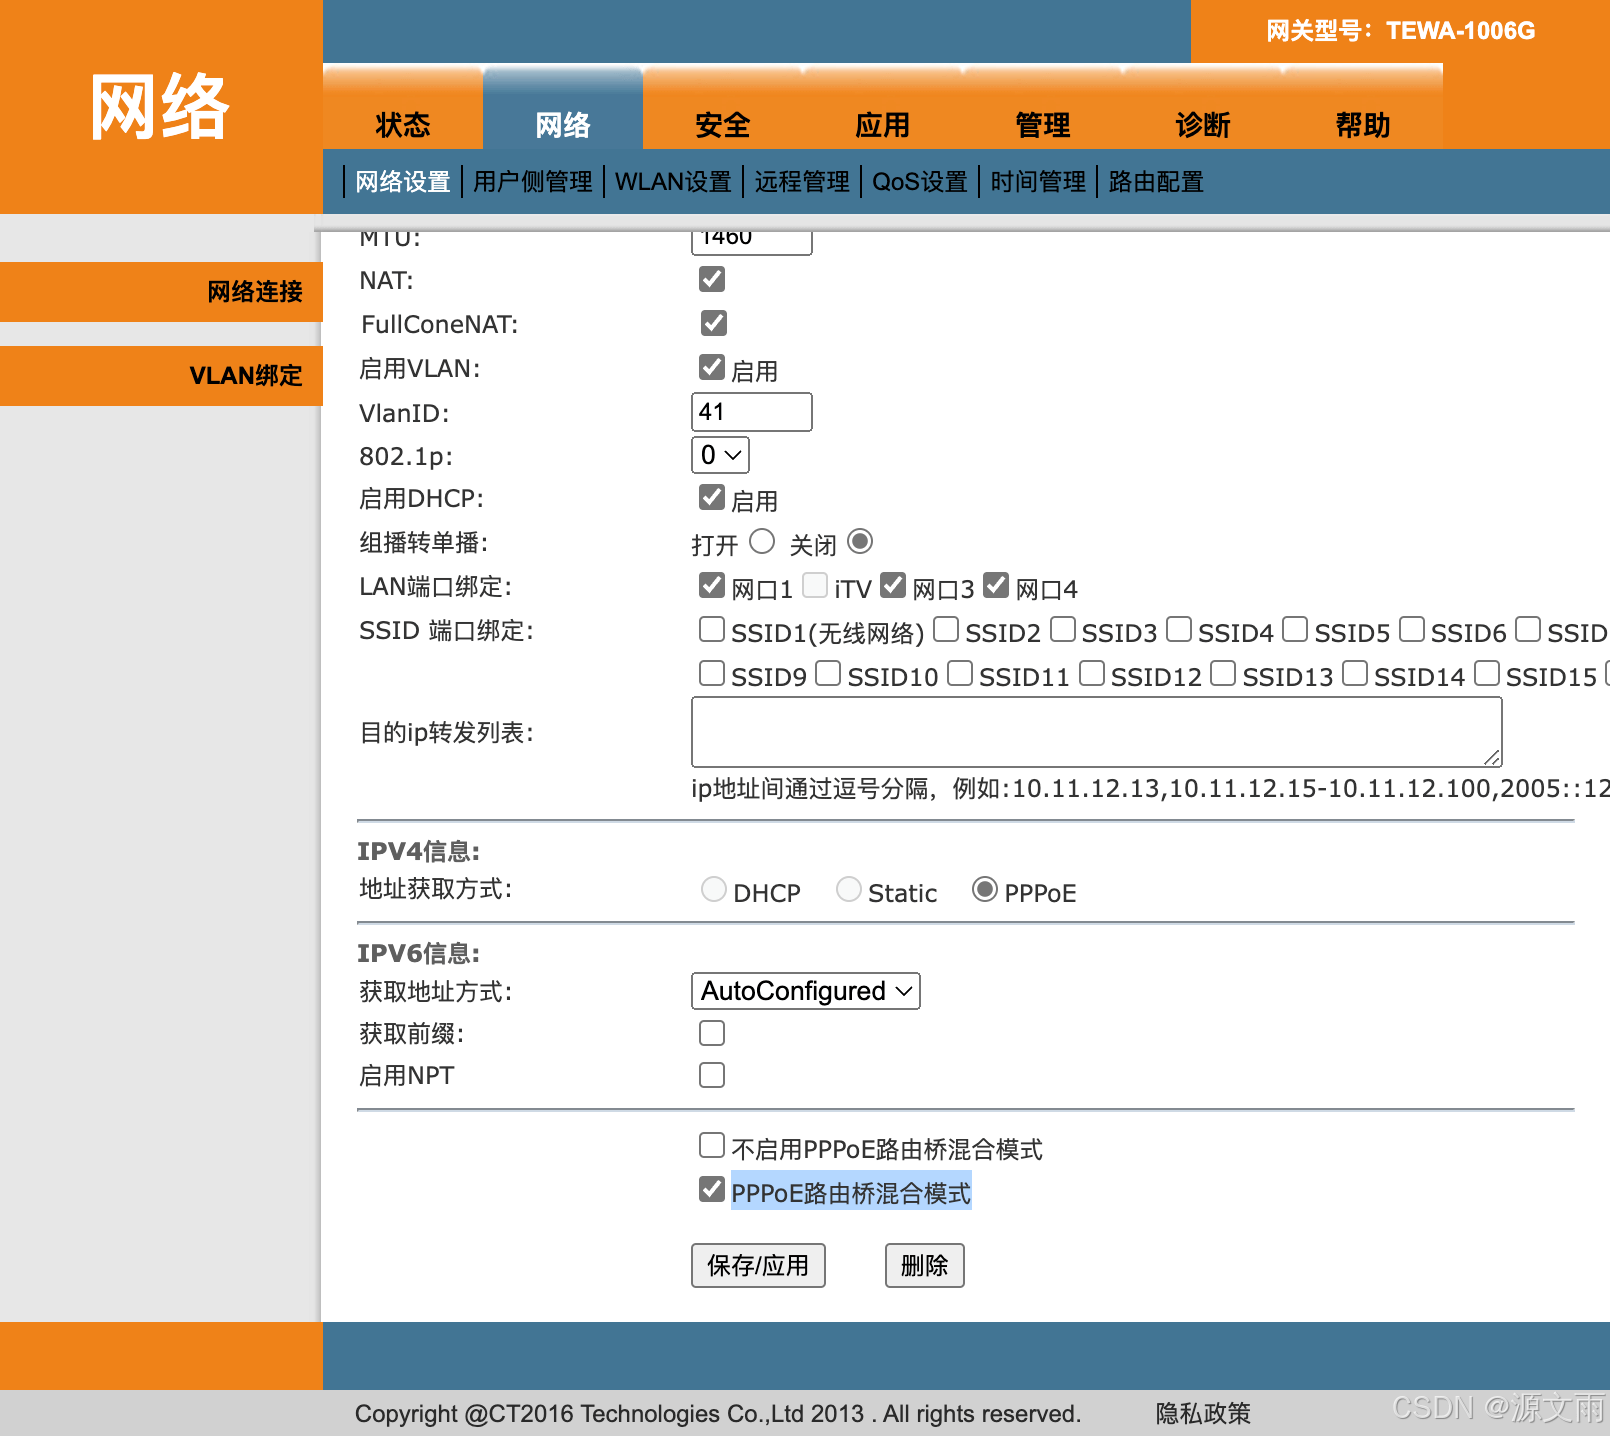This screenshot has width=1610, height=1436.
Task: Open WLAN设置 submenu
Action: pos(673,182)
